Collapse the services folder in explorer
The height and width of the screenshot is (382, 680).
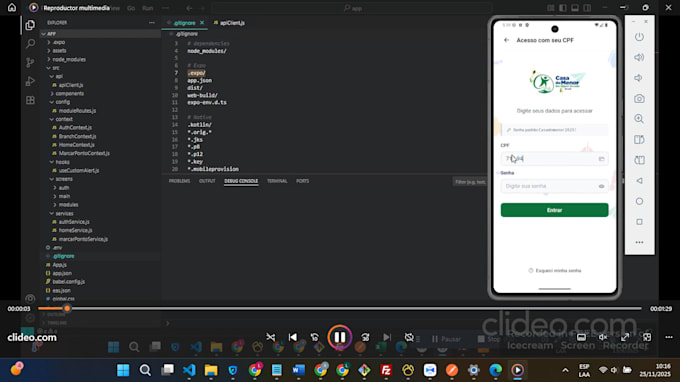tap(64, 213)
